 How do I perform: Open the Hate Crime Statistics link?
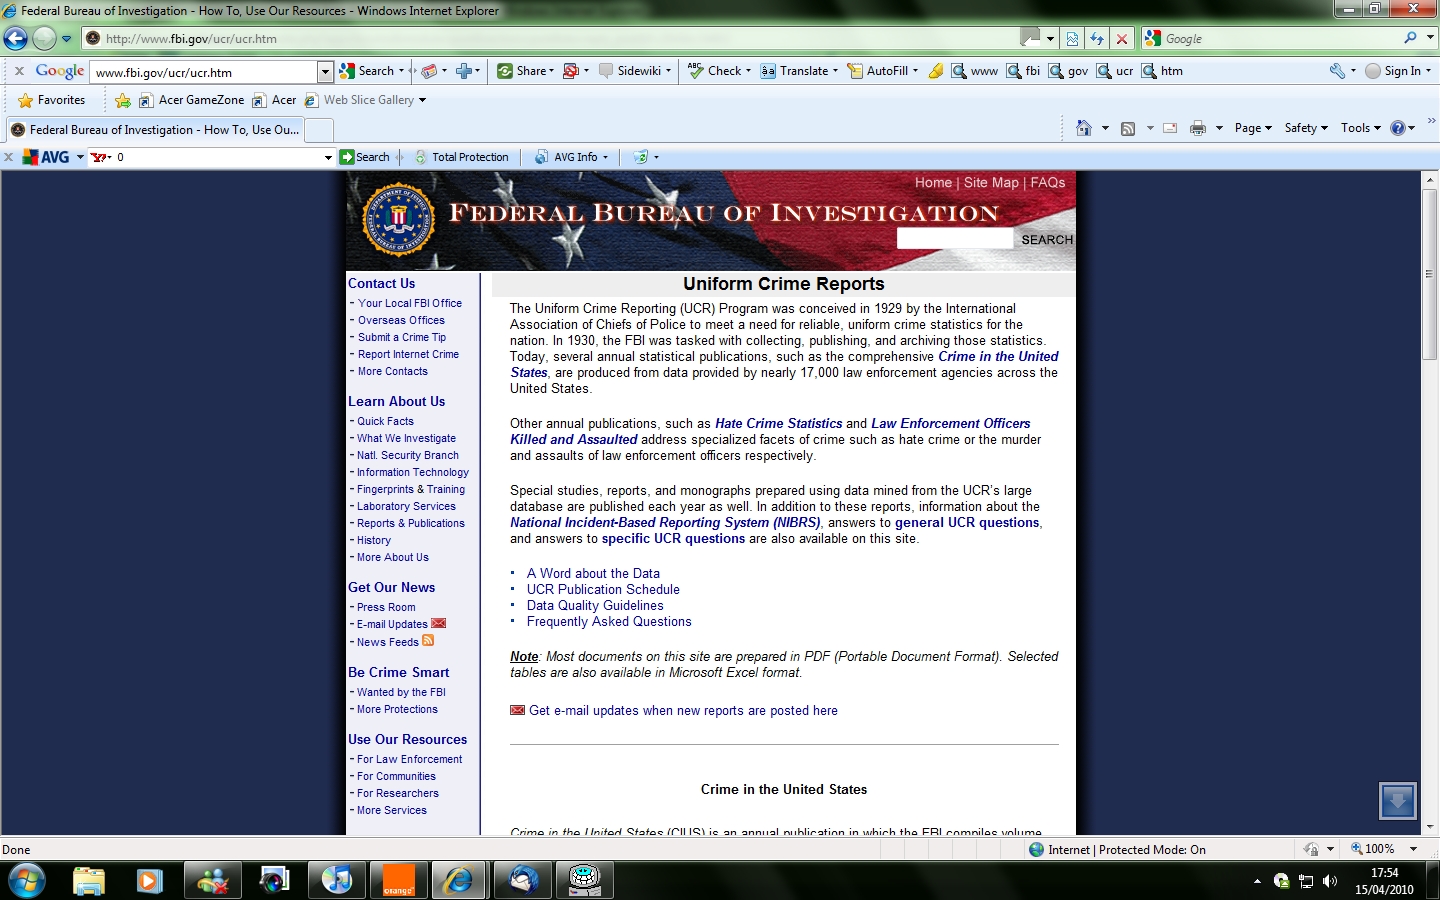pyautogui.click(x=779, y=424)
